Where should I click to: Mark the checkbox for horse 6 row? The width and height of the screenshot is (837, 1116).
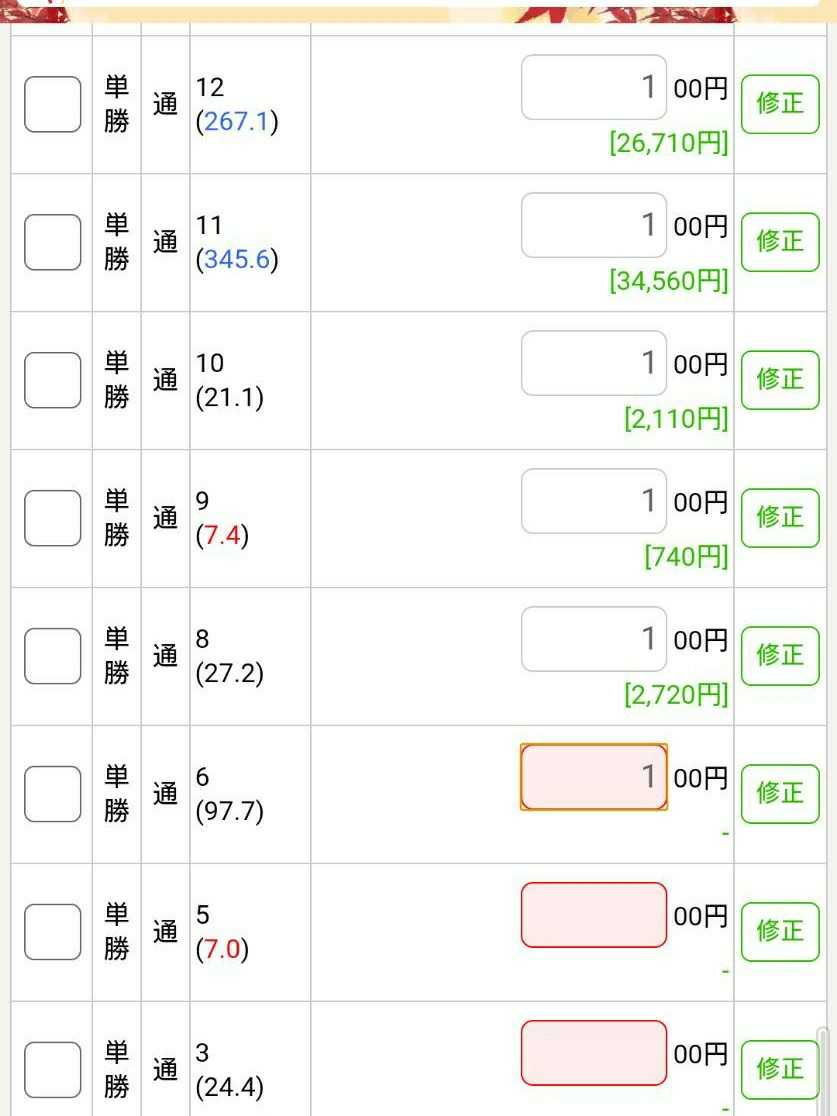tap(52, 794)
